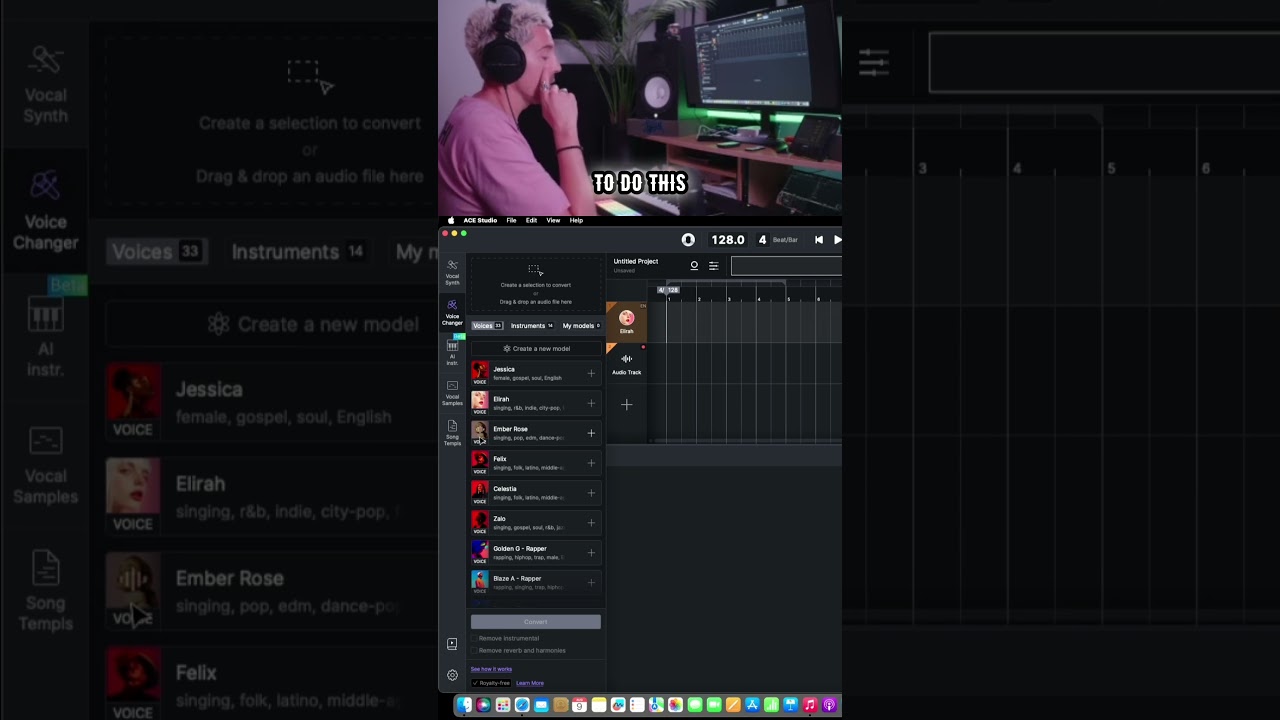Open the View menu
The width and height of the screenshot is (1280, 720).
pyautogui.click(x=553, y=220)
